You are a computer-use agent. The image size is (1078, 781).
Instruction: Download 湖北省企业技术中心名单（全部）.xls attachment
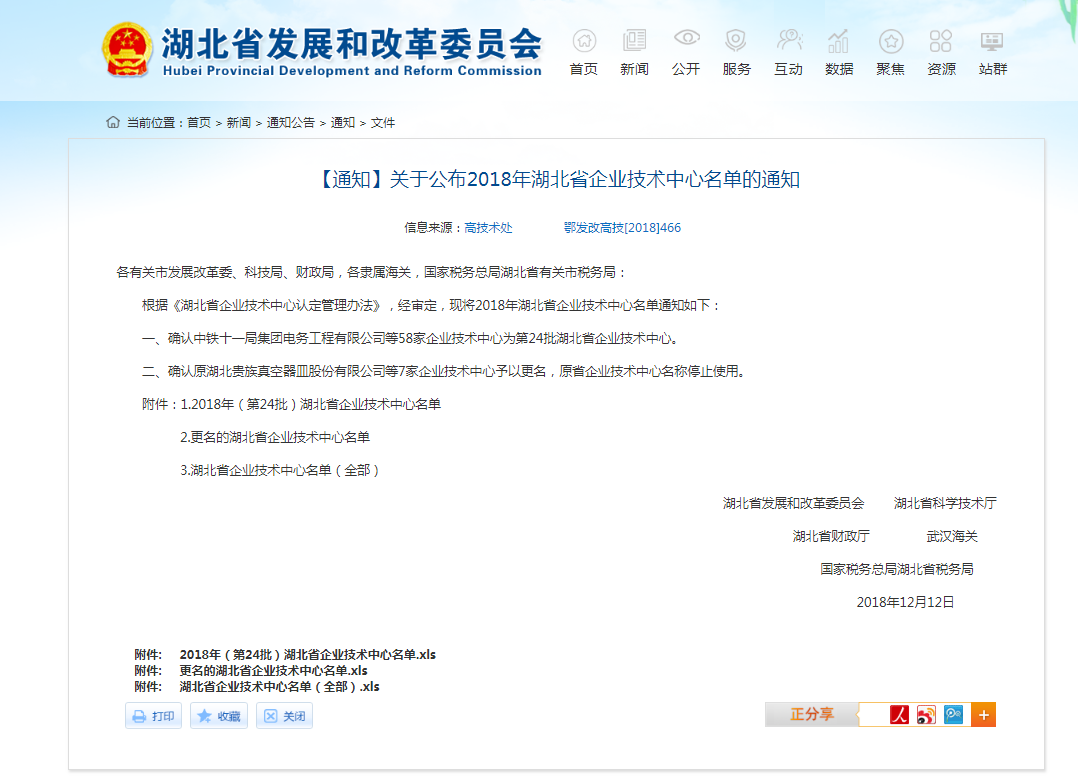pos(279,686)
